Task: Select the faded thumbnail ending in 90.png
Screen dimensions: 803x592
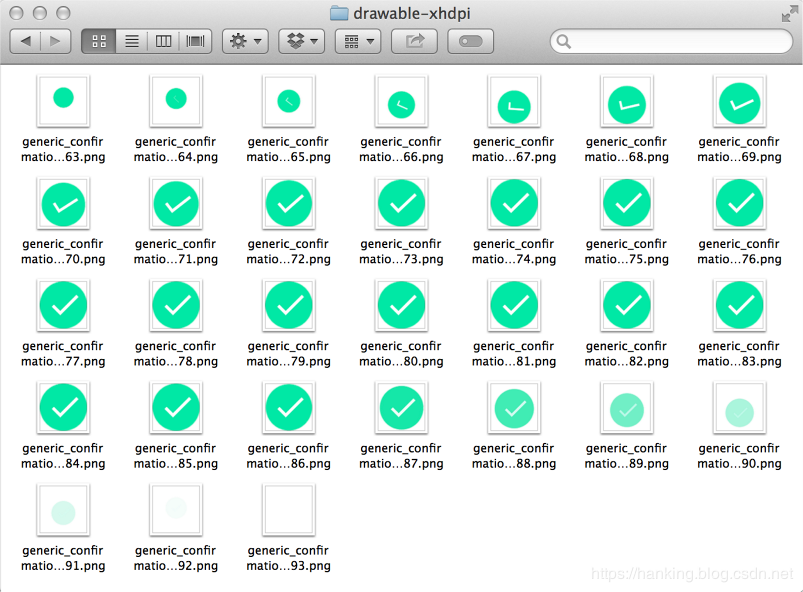Action: coord(739,408)
